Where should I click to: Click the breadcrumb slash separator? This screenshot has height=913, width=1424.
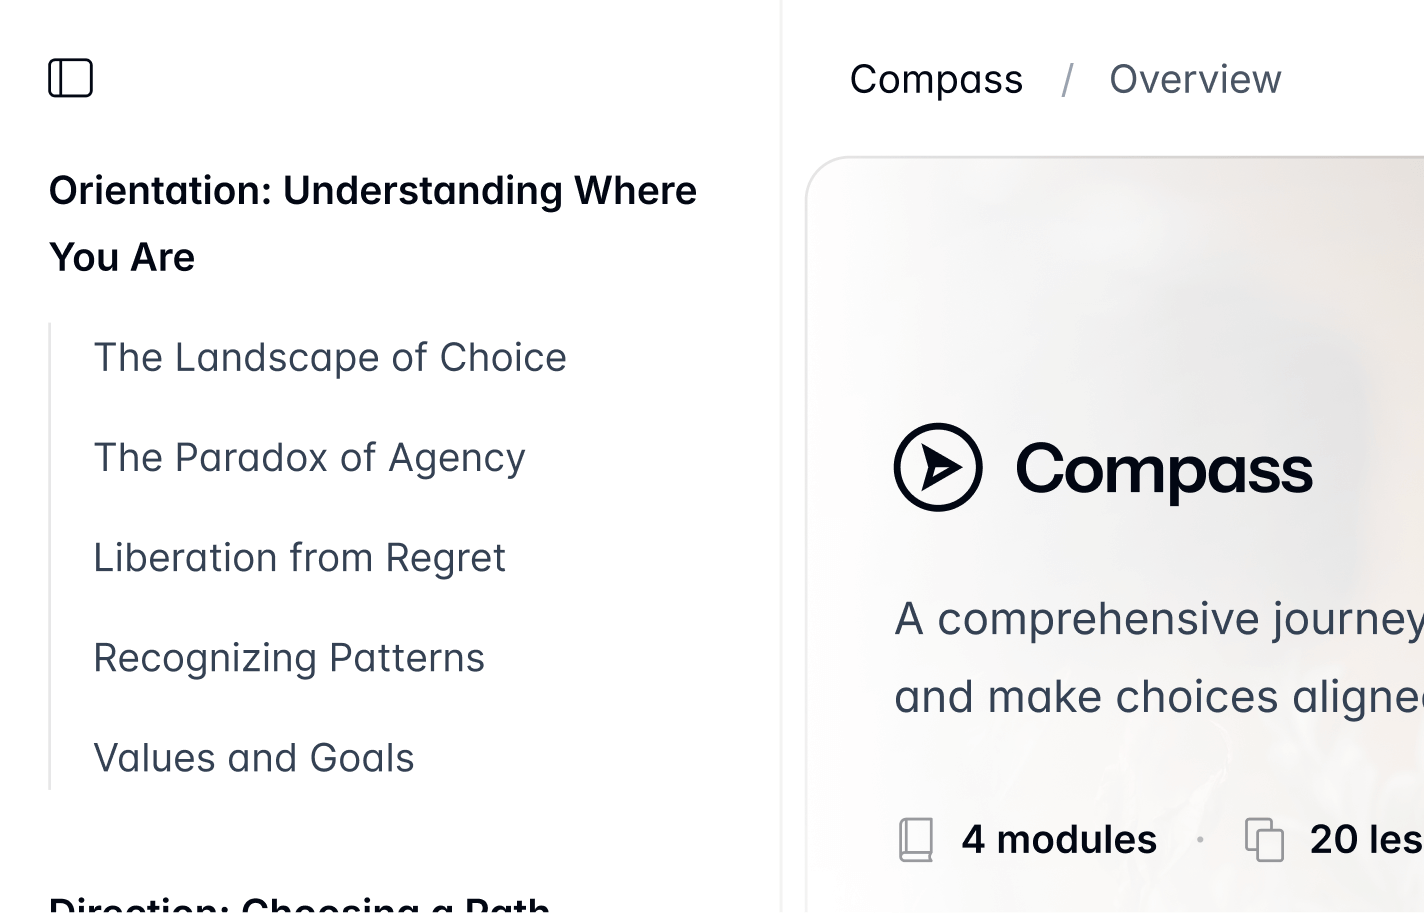(1067, 80)
